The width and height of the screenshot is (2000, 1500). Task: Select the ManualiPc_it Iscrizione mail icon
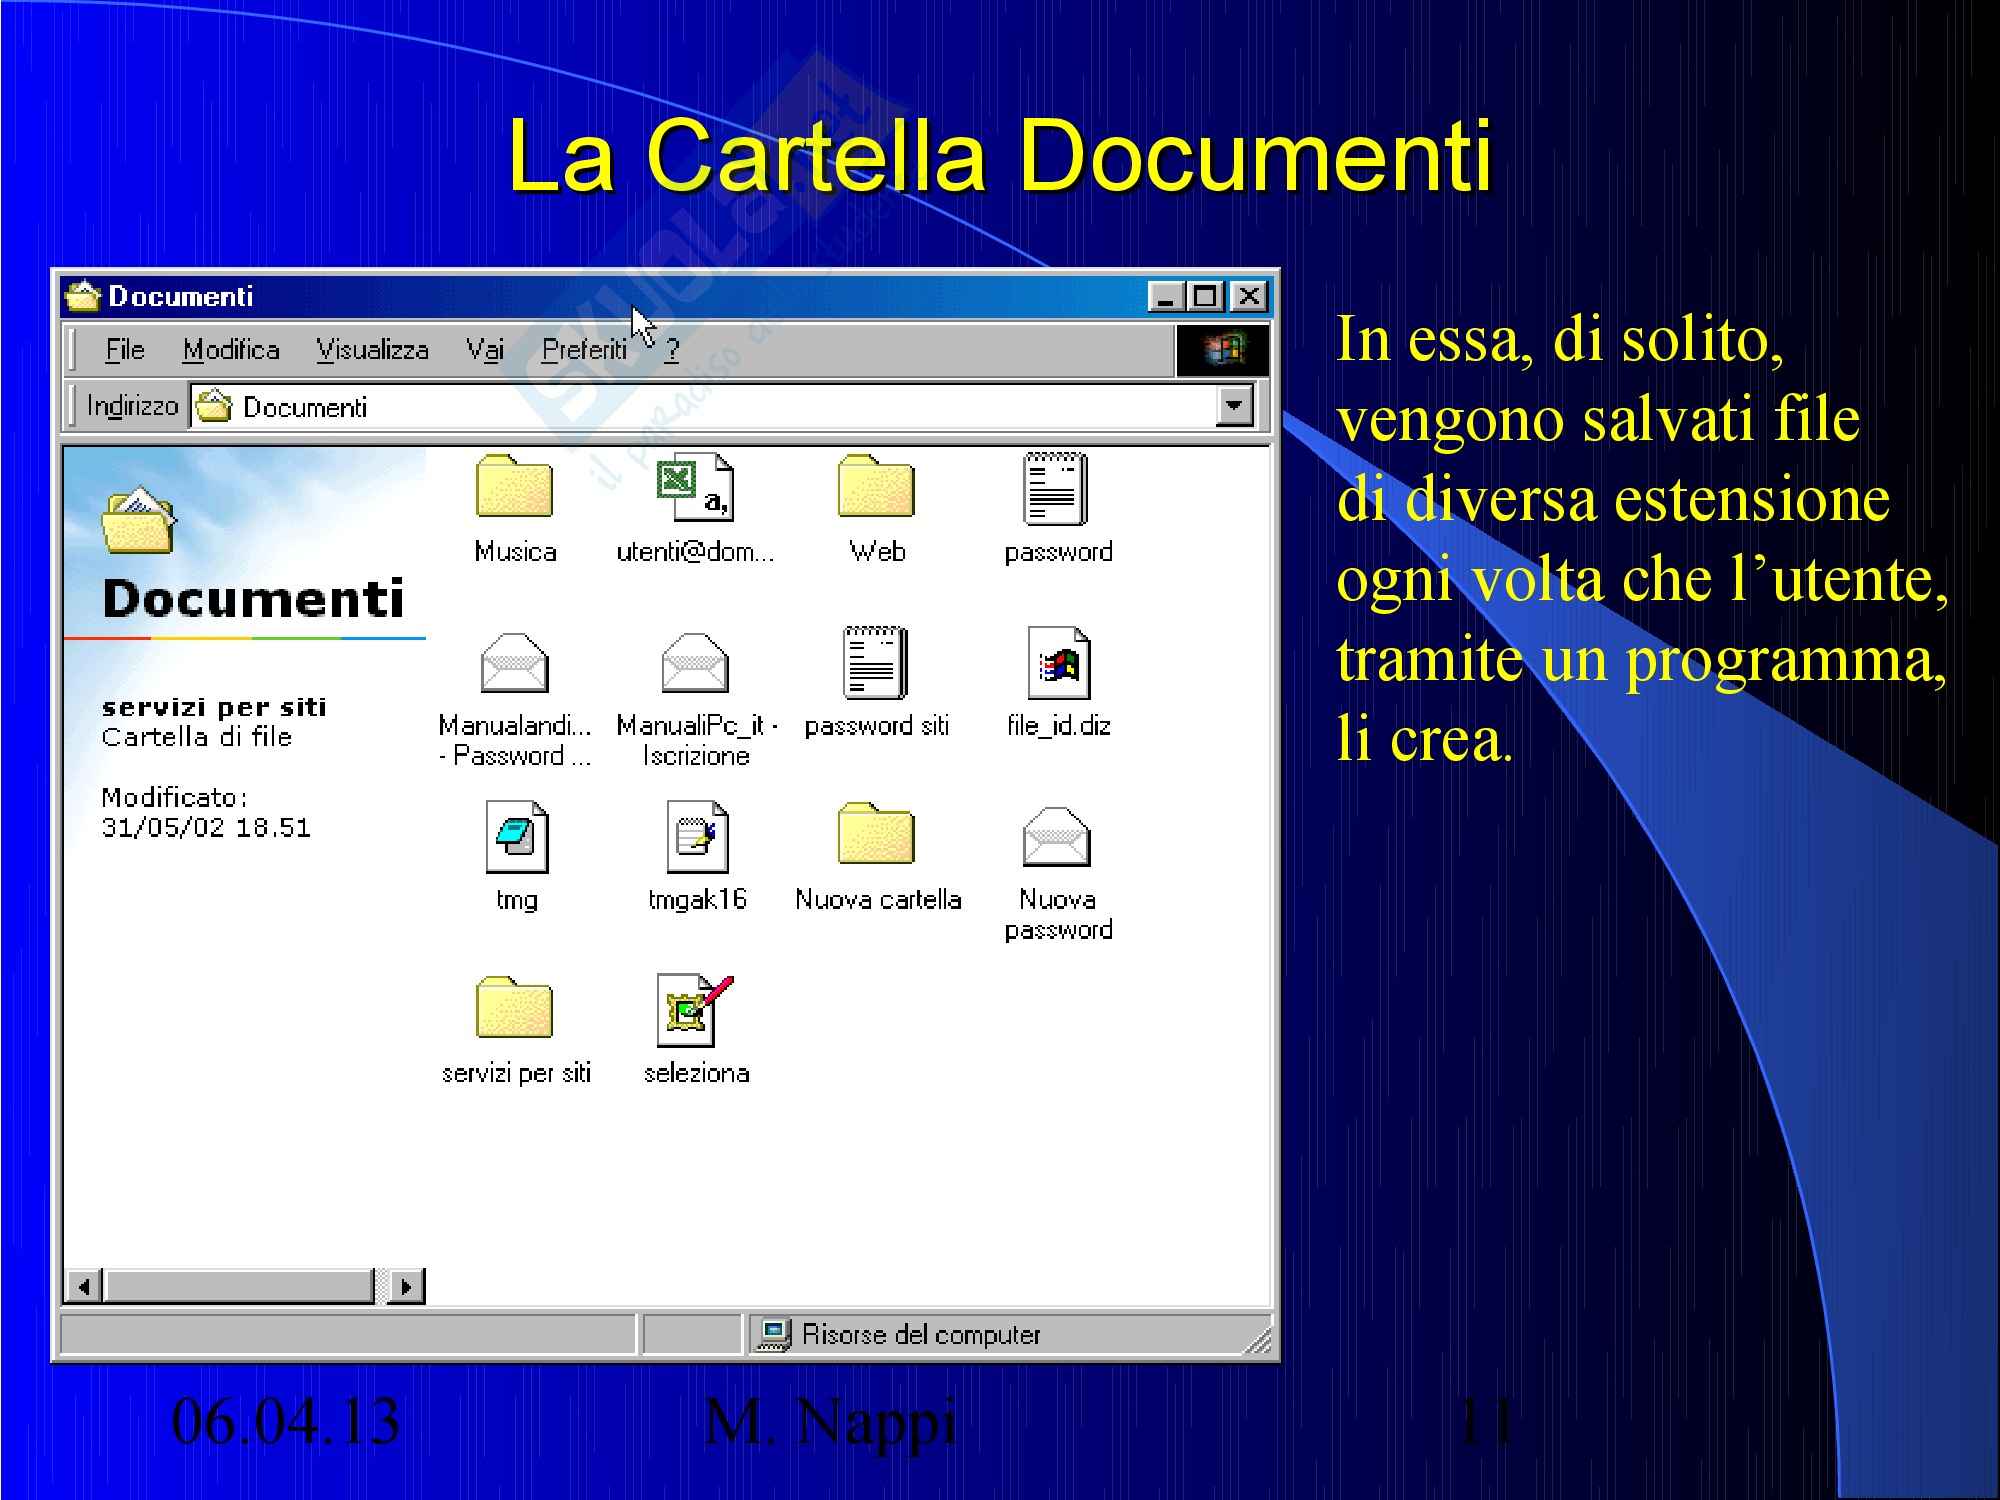pyautogui.click(x=695, y=663)
